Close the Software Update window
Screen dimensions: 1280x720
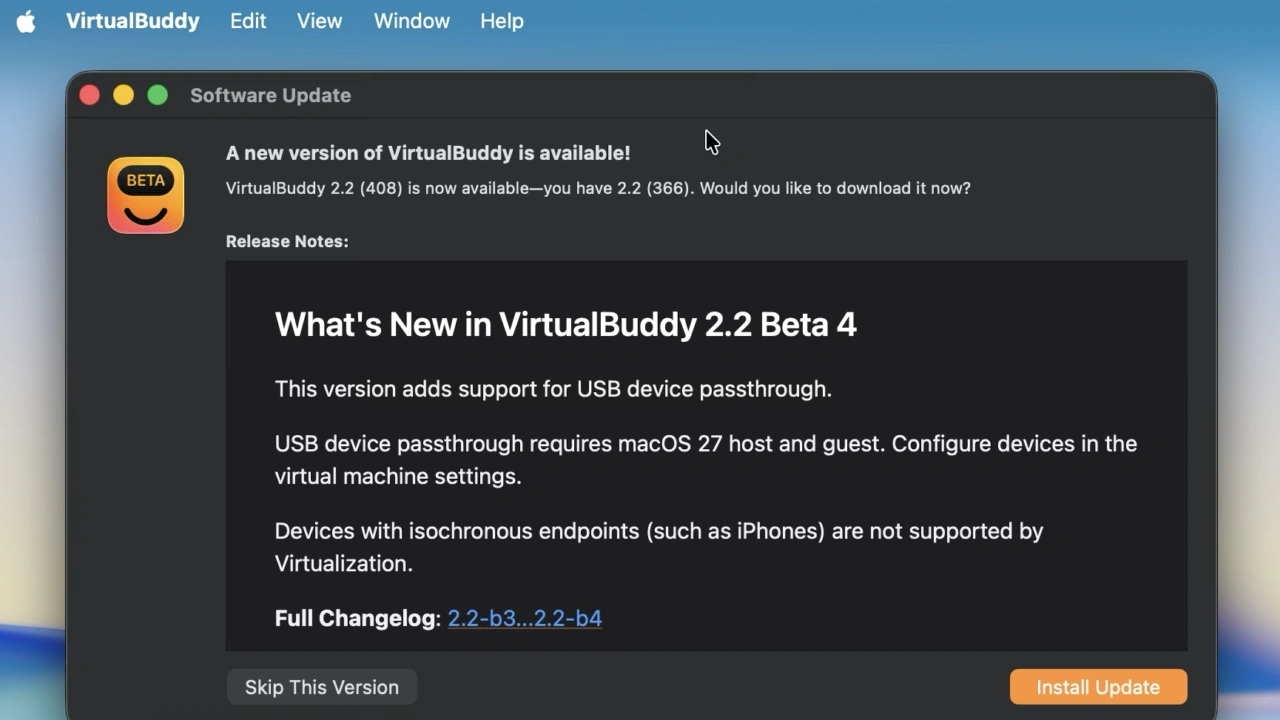click(90, 95)
